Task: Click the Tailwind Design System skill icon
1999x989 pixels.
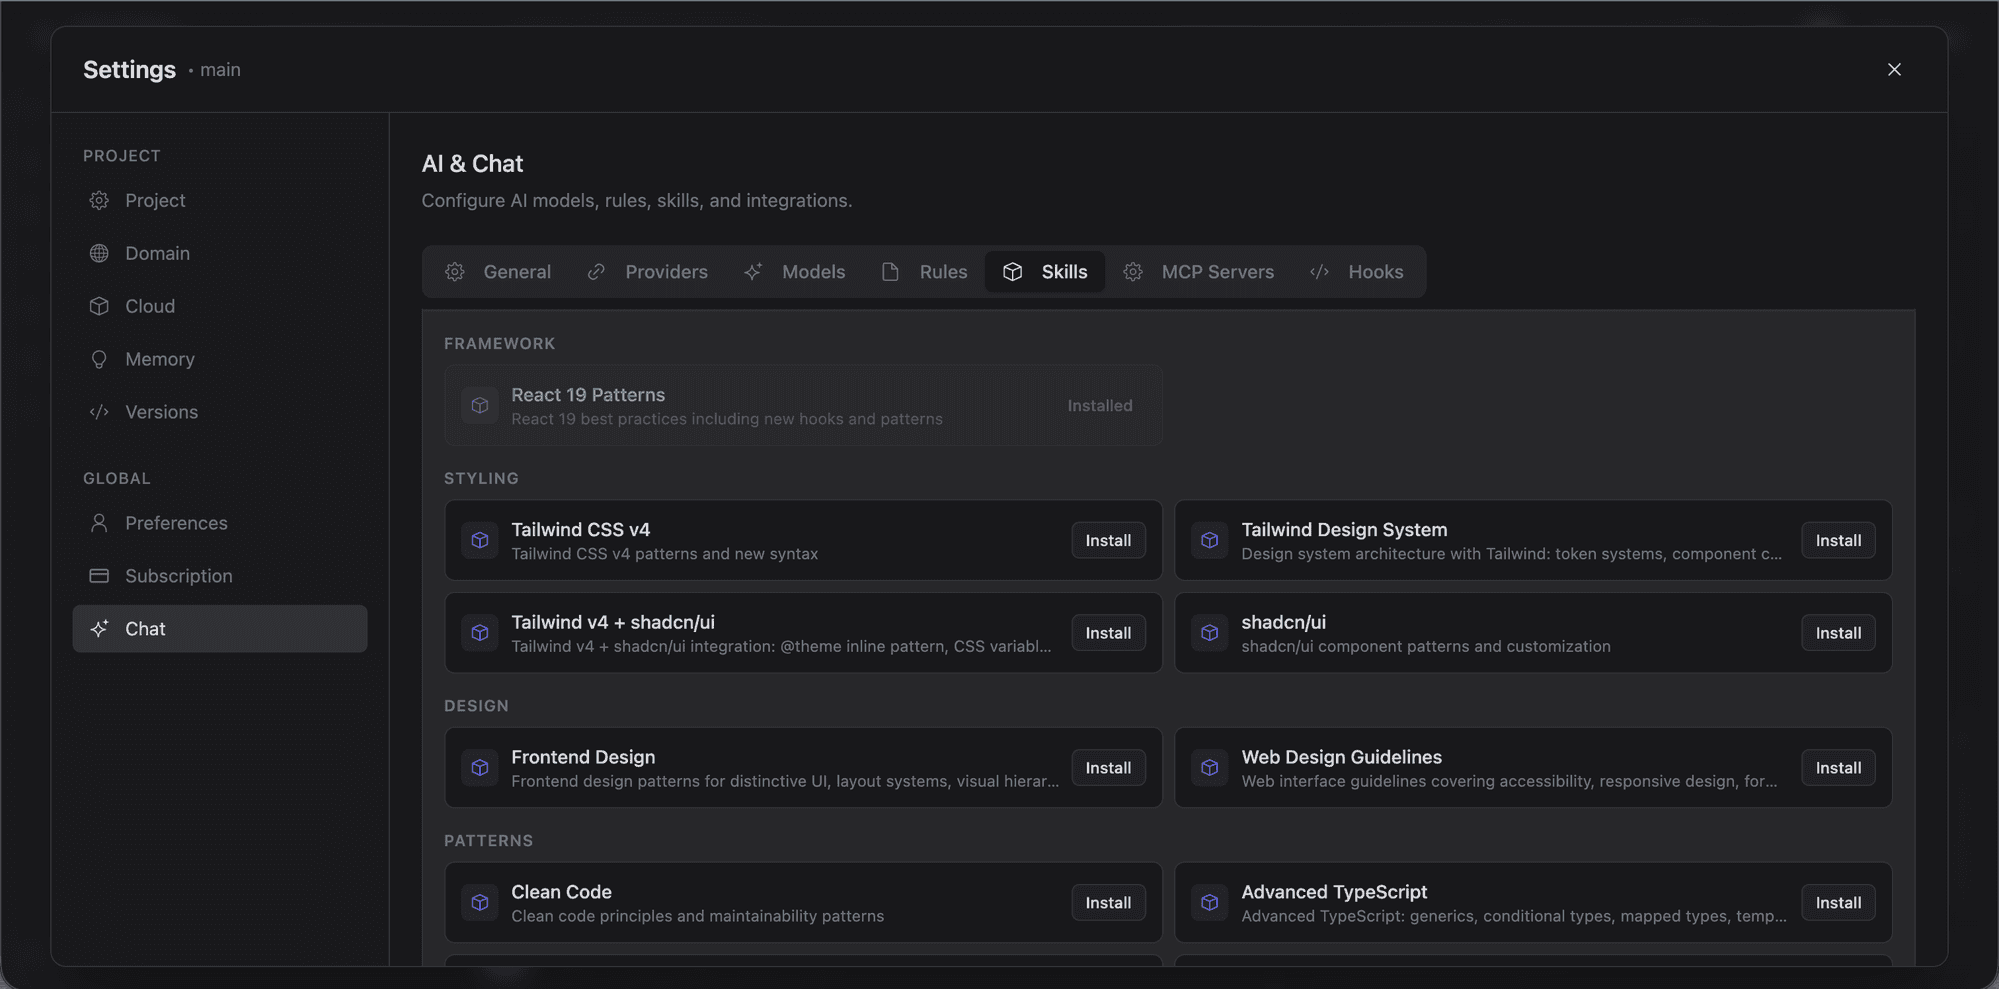Action: click(x=1210, y=540)
